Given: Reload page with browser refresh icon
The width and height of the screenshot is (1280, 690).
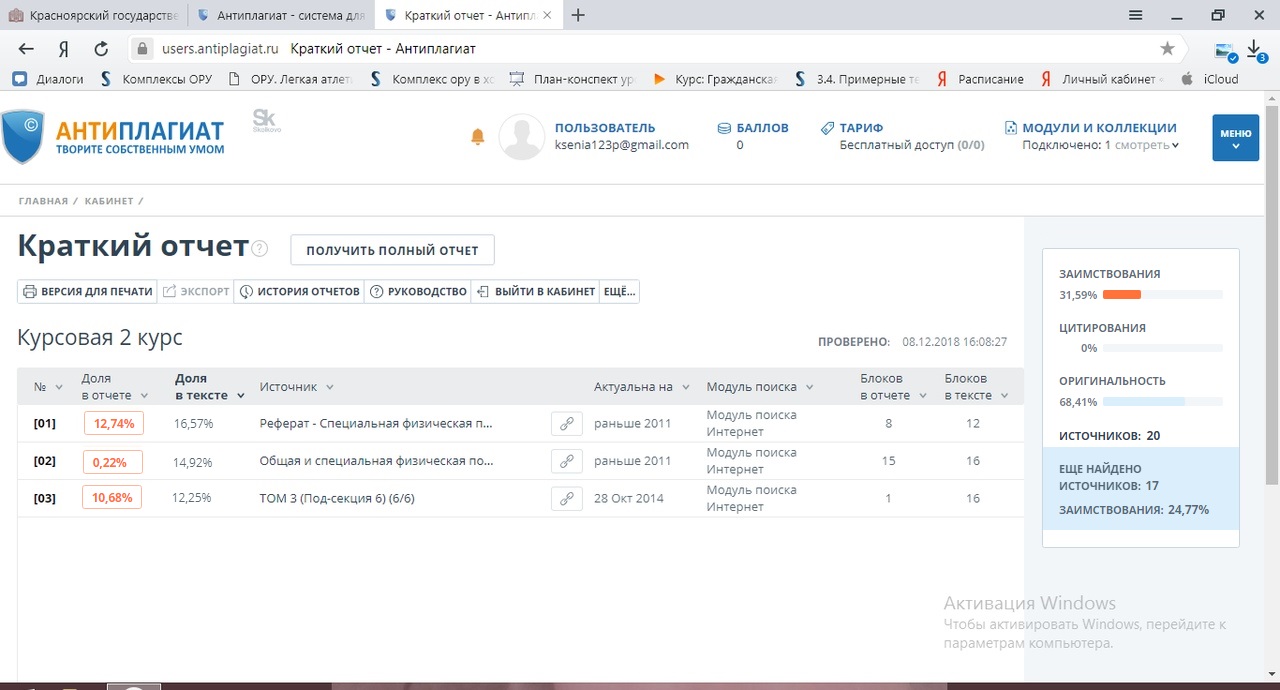Looking at the screenshot, I should [x=101, y=49].
